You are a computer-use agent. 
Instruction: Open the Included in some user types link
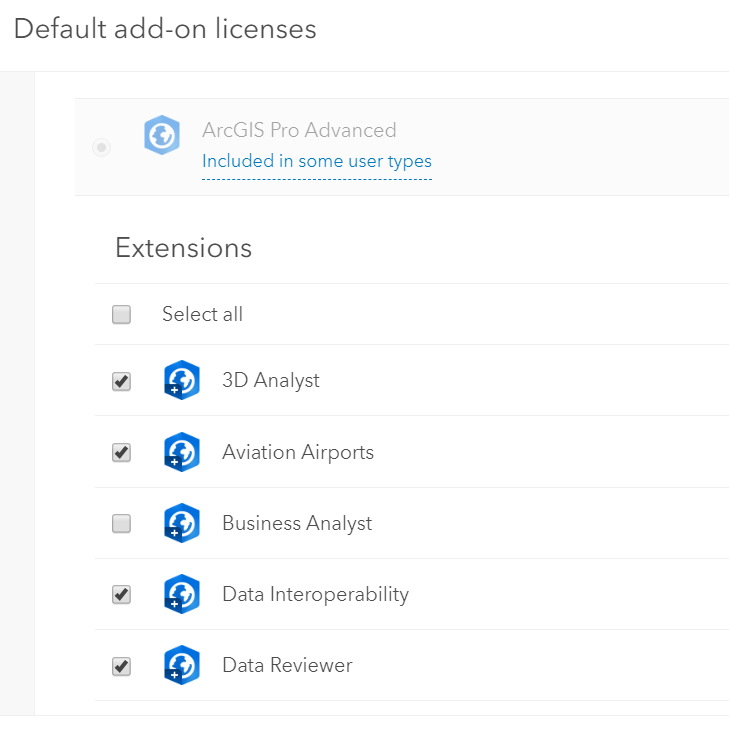(317, 161)
